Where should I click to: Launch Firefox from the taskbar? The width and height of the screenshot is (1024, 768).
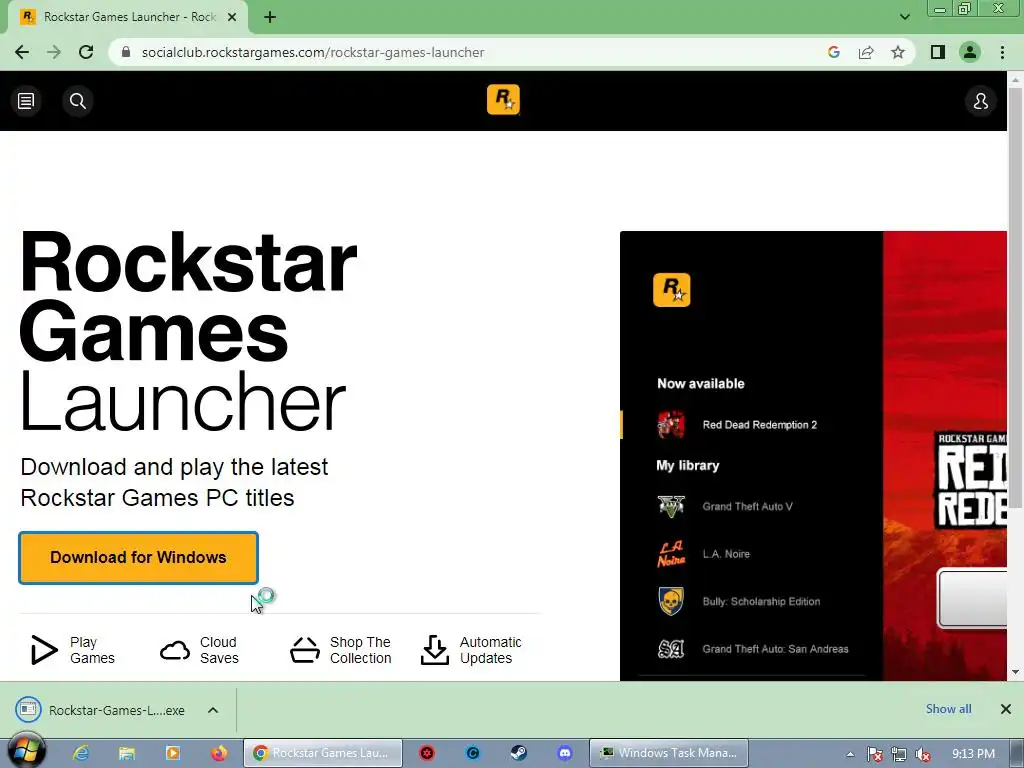pyautogui.click(x=219, y=753)
